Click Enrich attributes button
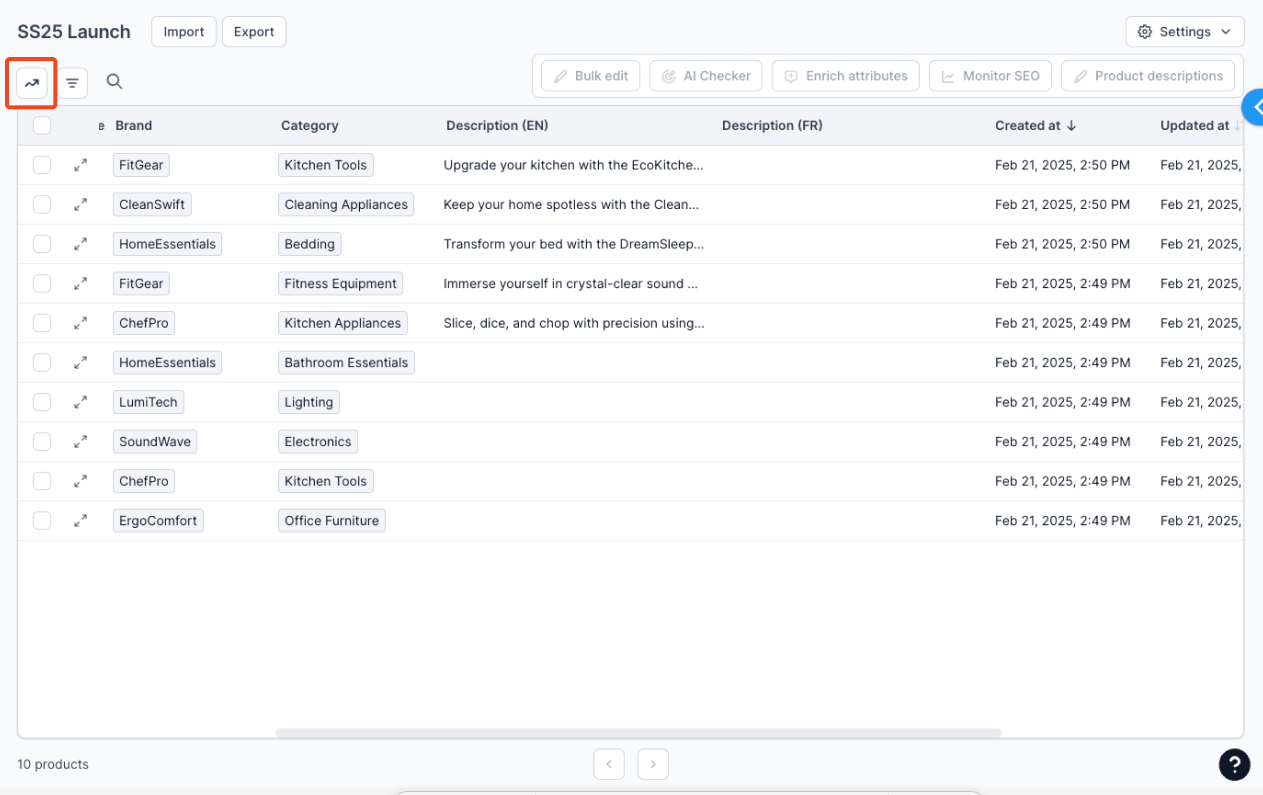The image size is (1263, 795). click(x=846, y=76)
